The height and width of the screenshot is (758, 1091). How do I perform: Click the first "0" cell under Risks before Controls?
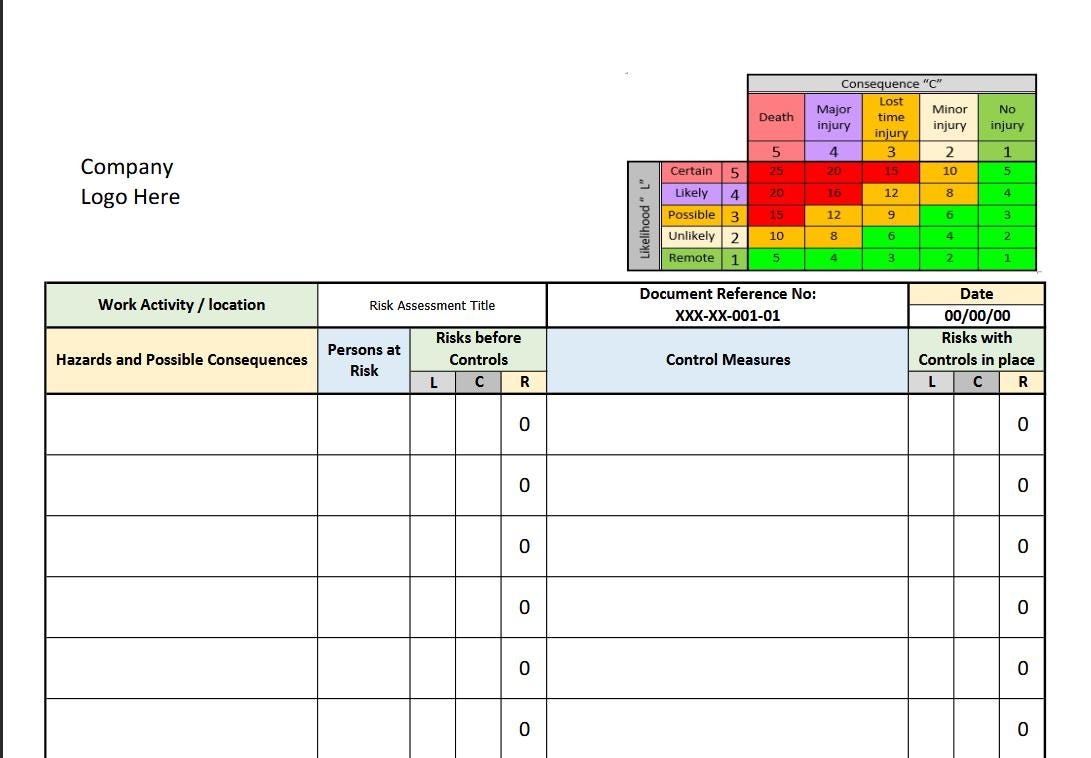[x=523, y=424]
